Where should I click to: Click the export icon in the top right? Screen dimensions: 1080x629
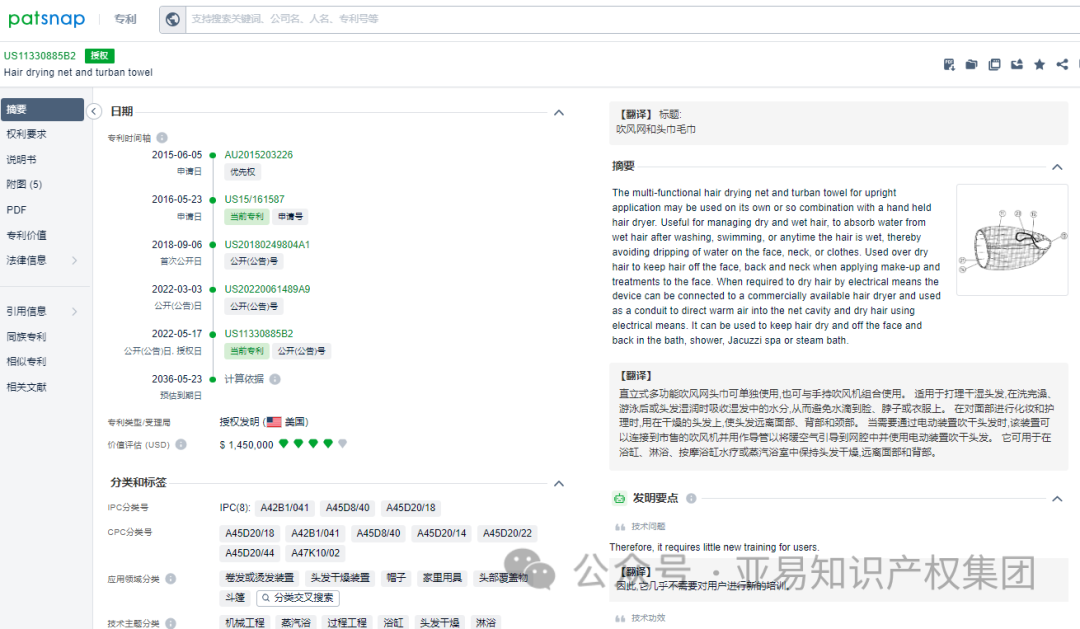(1016, 64)
